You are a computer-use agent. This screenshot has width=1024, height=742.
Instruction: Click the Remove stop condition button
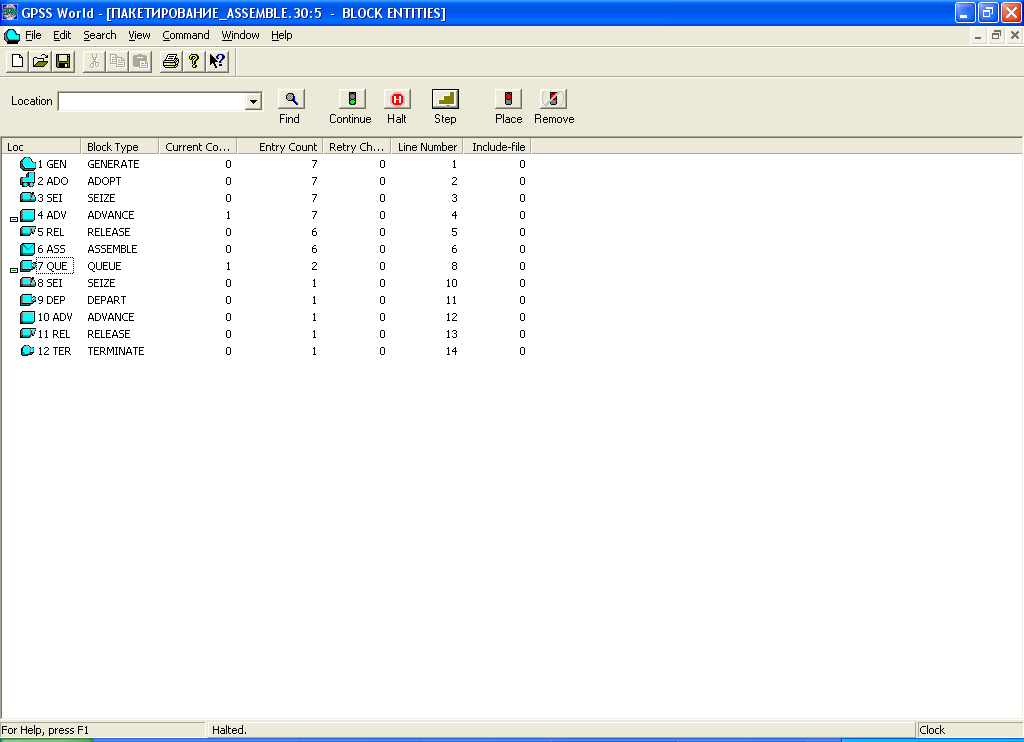(x=553, y=99)
